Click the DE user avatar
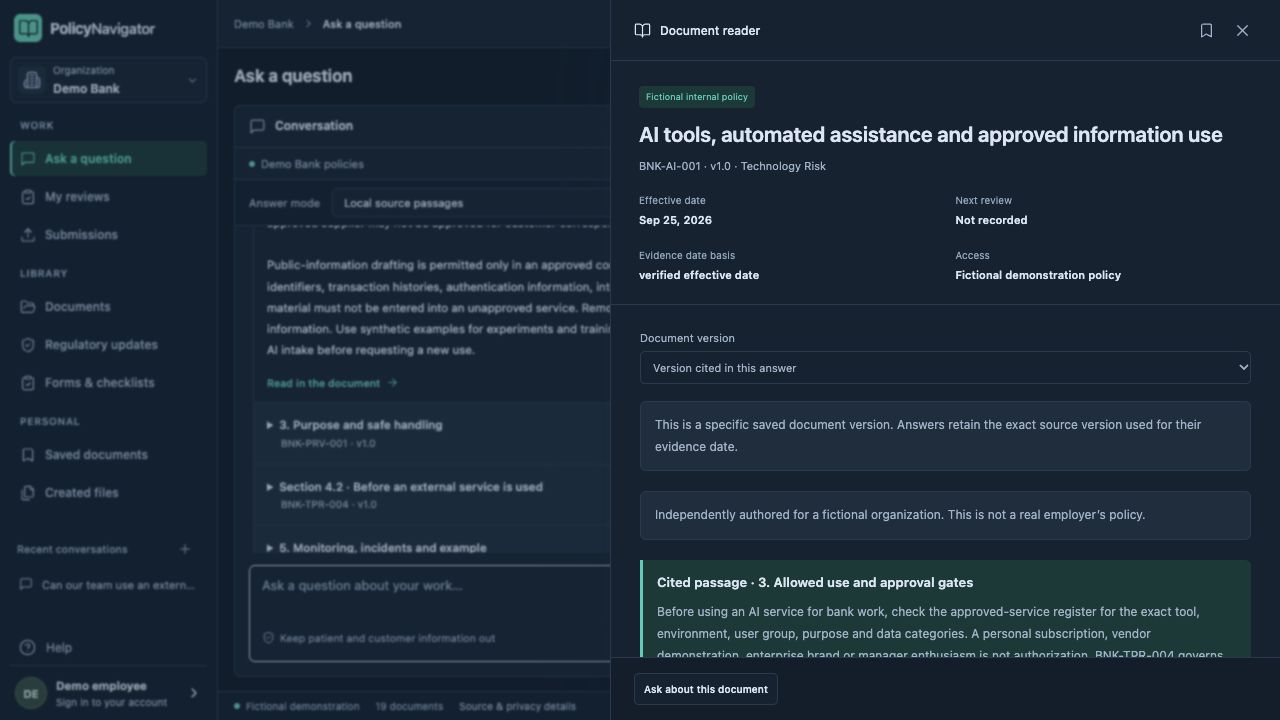Viewport: 1280px width, 720px height. (31, 694)
